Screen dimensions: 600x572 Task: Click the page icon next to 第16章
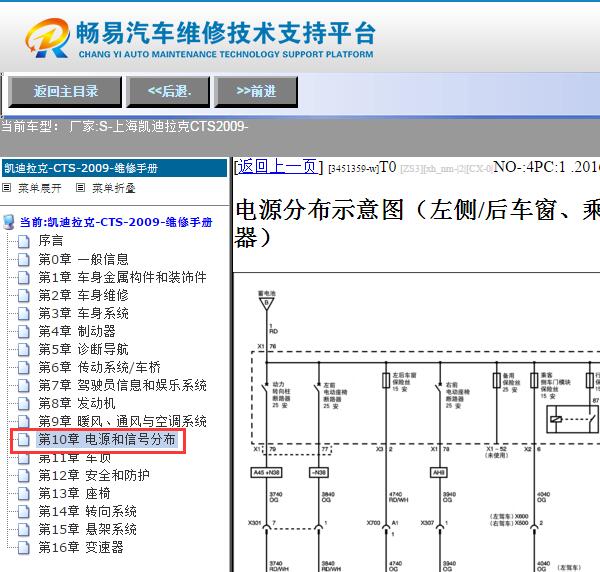point(24,547)
